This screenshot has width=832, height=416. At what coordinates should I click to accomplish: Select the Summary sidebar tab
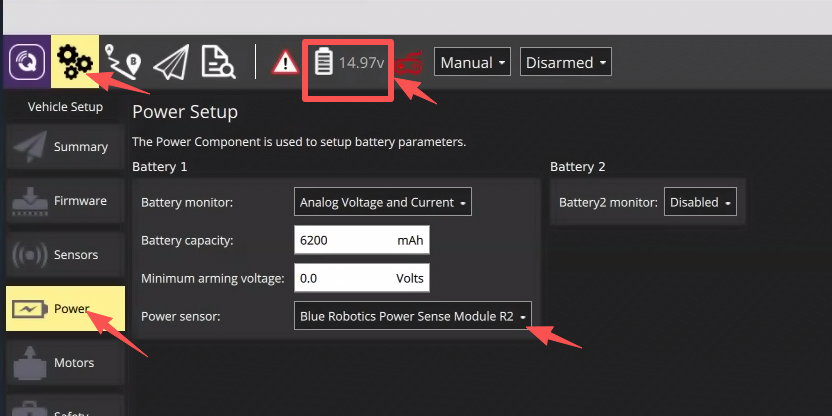(x=65, y=146)
